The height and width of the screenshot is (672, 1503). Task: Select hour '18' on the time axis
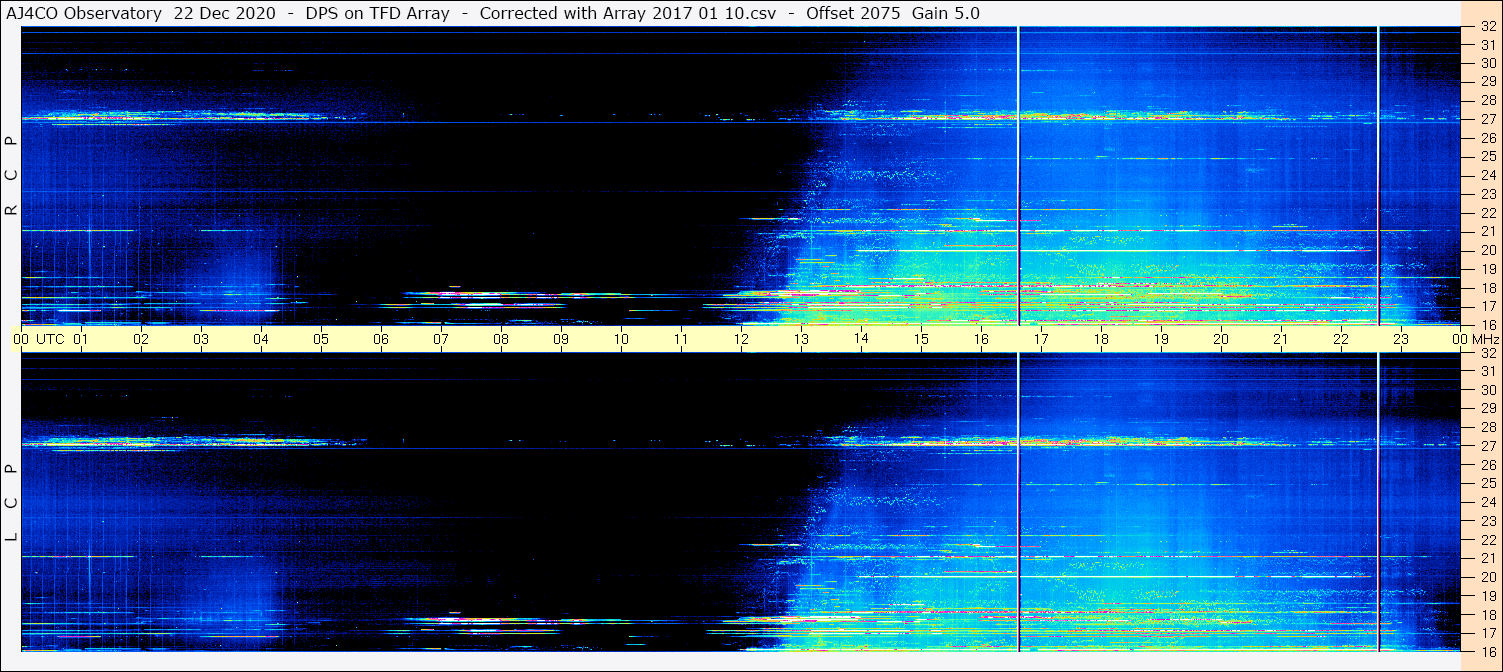click(1101, 339)
